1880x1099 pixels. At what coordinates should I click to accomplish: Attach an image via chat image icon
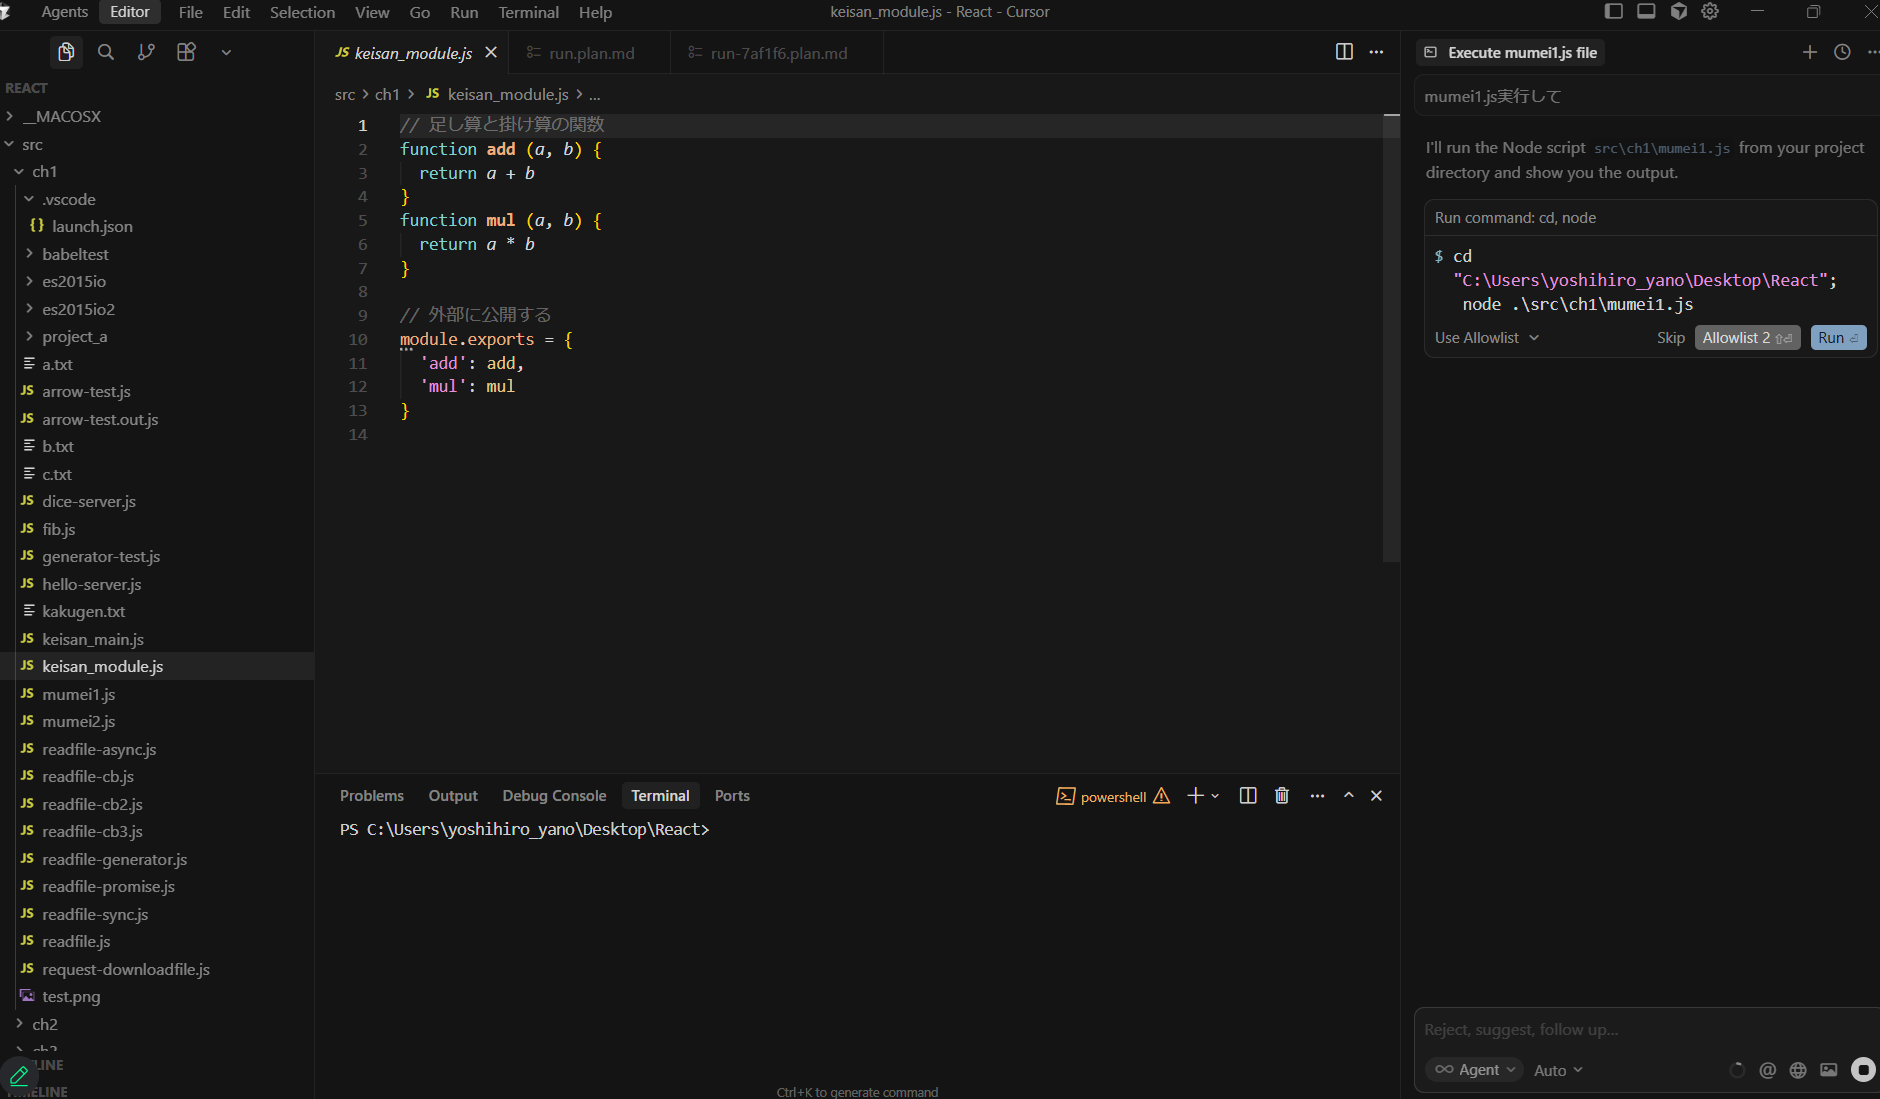click(x=1829, y=1070)
